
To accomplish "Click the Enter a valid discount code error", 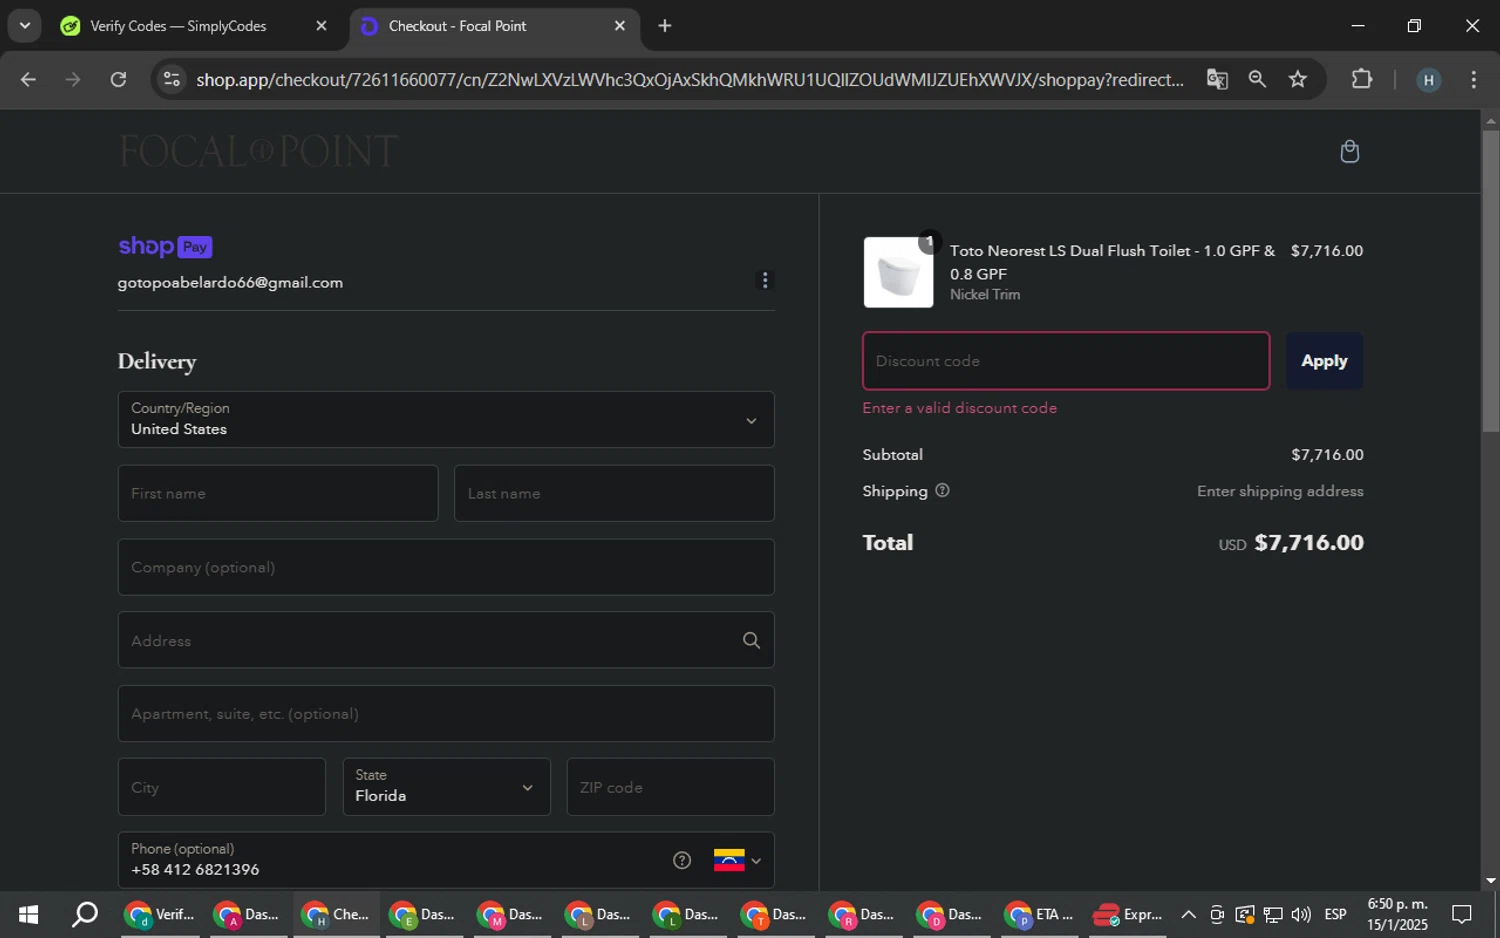I will pyautogui.click(x=960, y=408).
